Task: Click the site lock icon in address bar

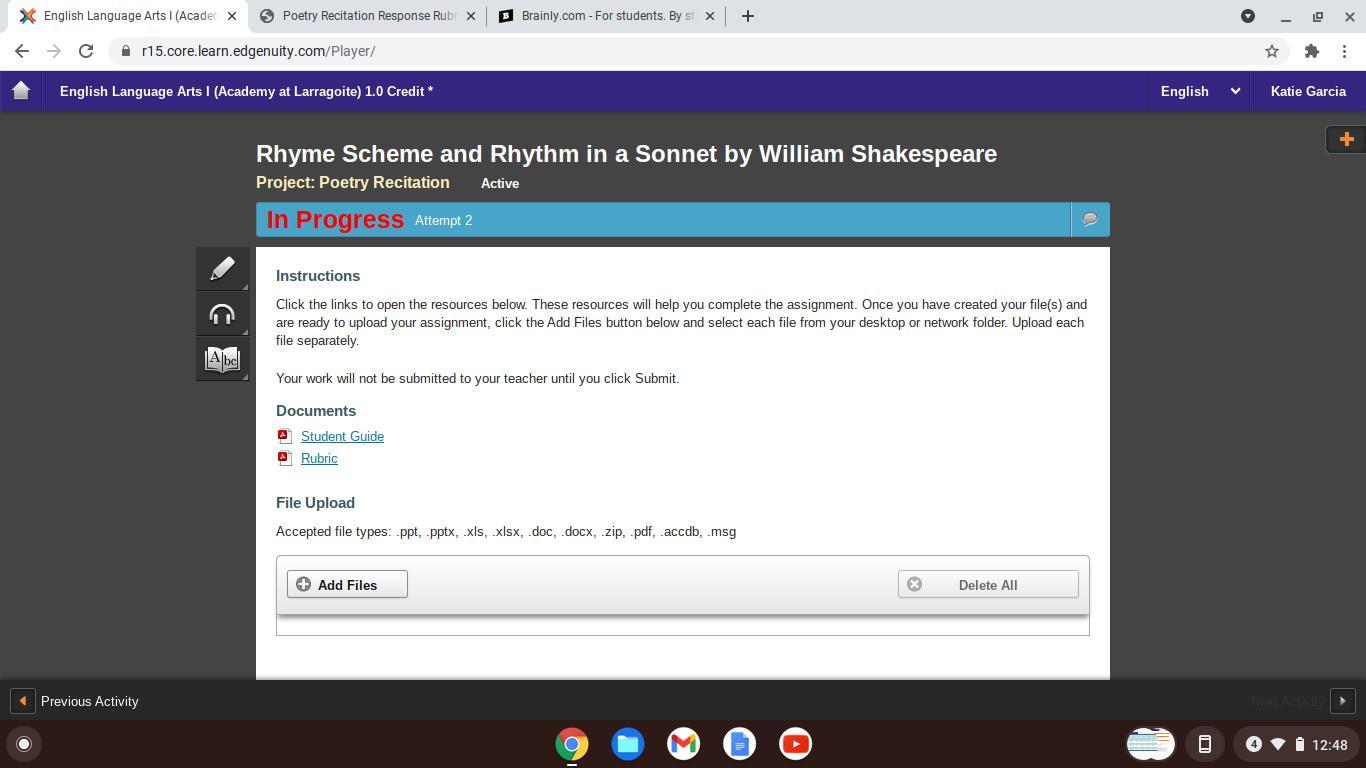Action: point(124,51)
